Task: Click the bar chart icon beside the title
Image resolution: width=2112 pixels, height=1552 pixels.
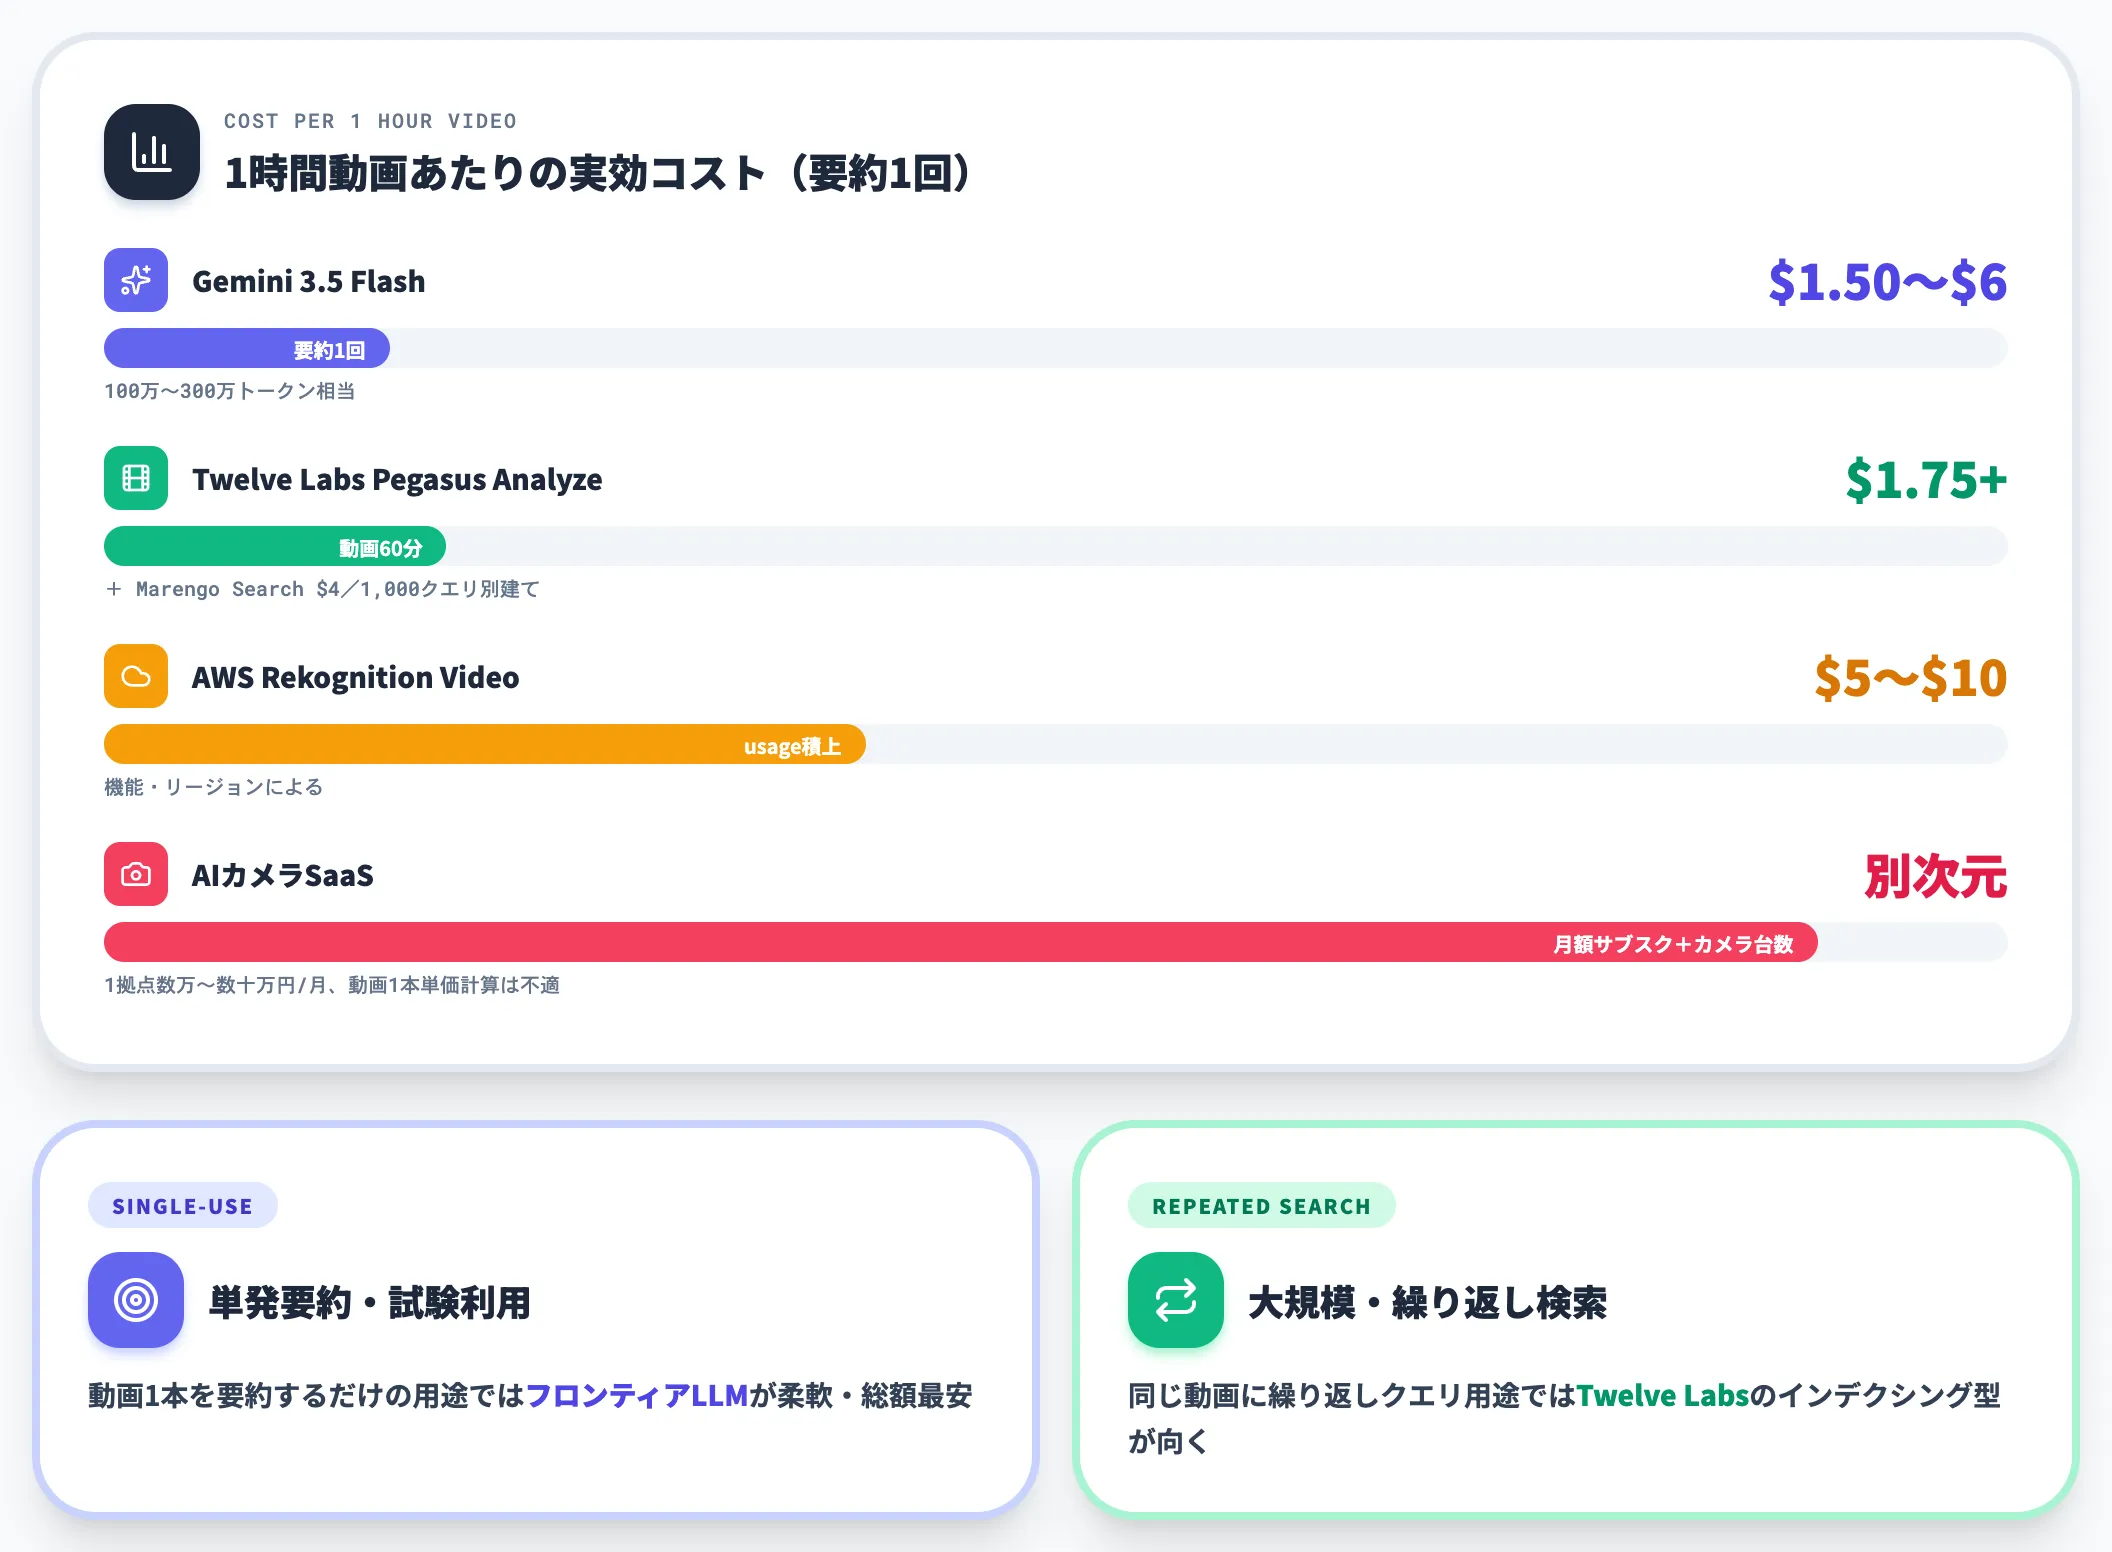Action: coord(152,152)
